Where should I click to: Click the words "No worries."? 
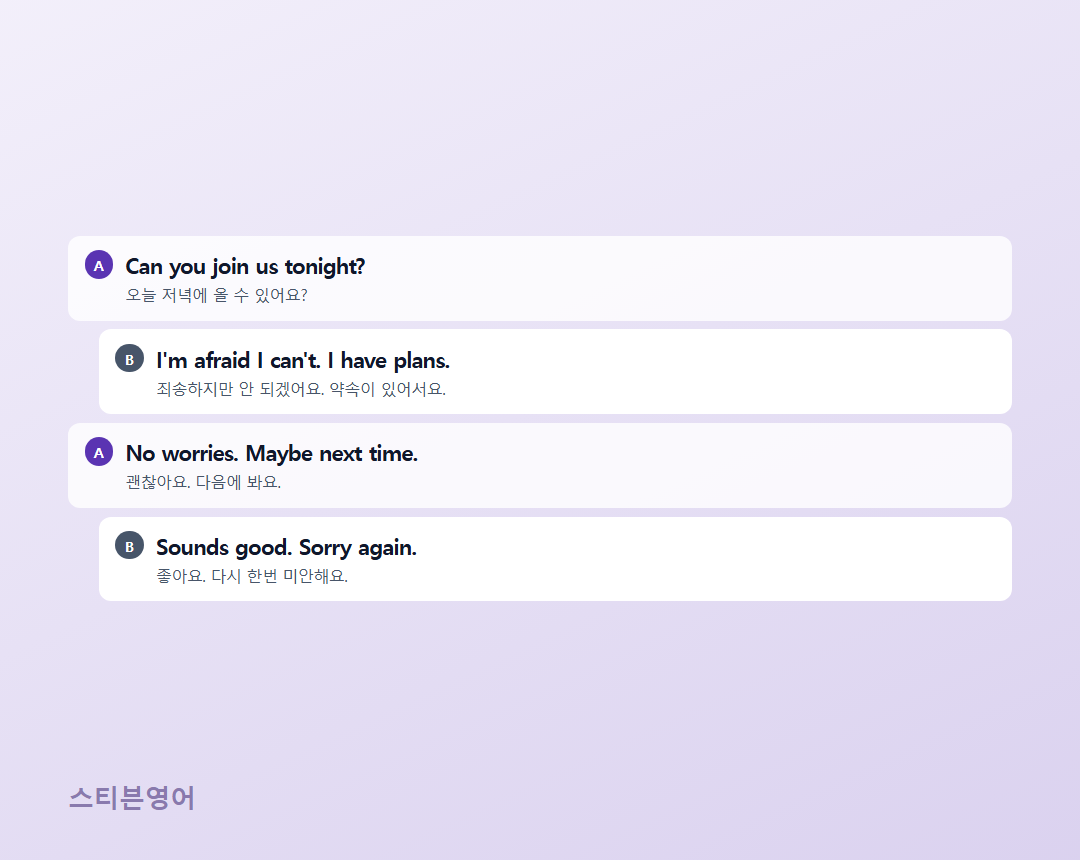(x=182, y=454)
